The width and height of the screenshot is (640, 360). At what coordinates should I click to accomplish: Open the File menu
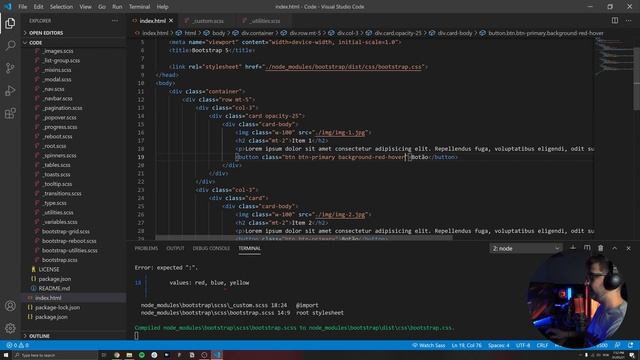coord(22,7)
